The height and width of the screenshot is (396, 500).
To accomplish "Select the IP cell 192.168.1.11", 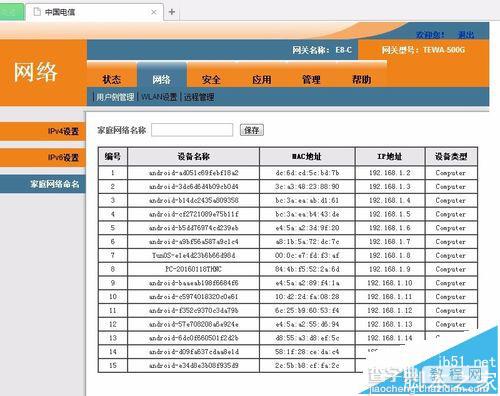I will tap(390, 297).
